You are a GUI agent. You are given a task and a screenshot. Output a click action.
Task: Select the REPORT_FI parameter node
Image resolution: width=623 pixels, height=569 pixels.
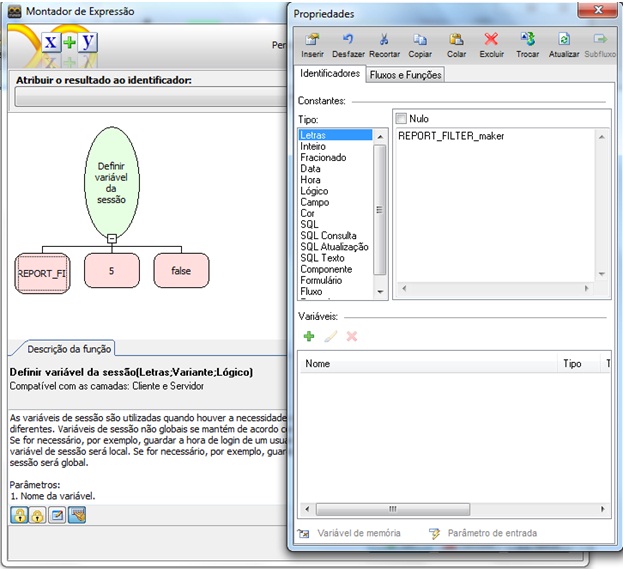[42, 273]
